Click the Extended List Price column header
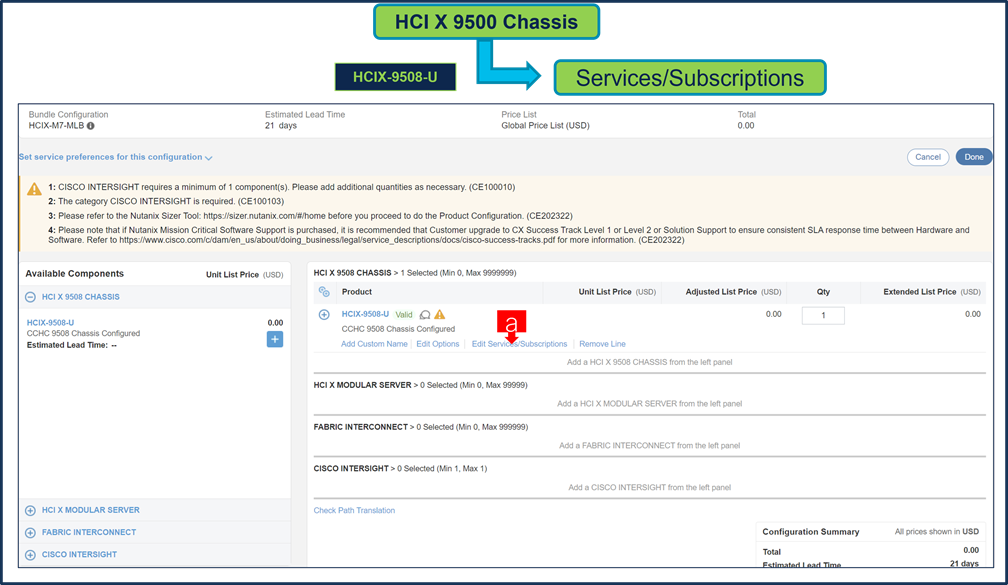Screen dimensions: 1008x585 932,292
